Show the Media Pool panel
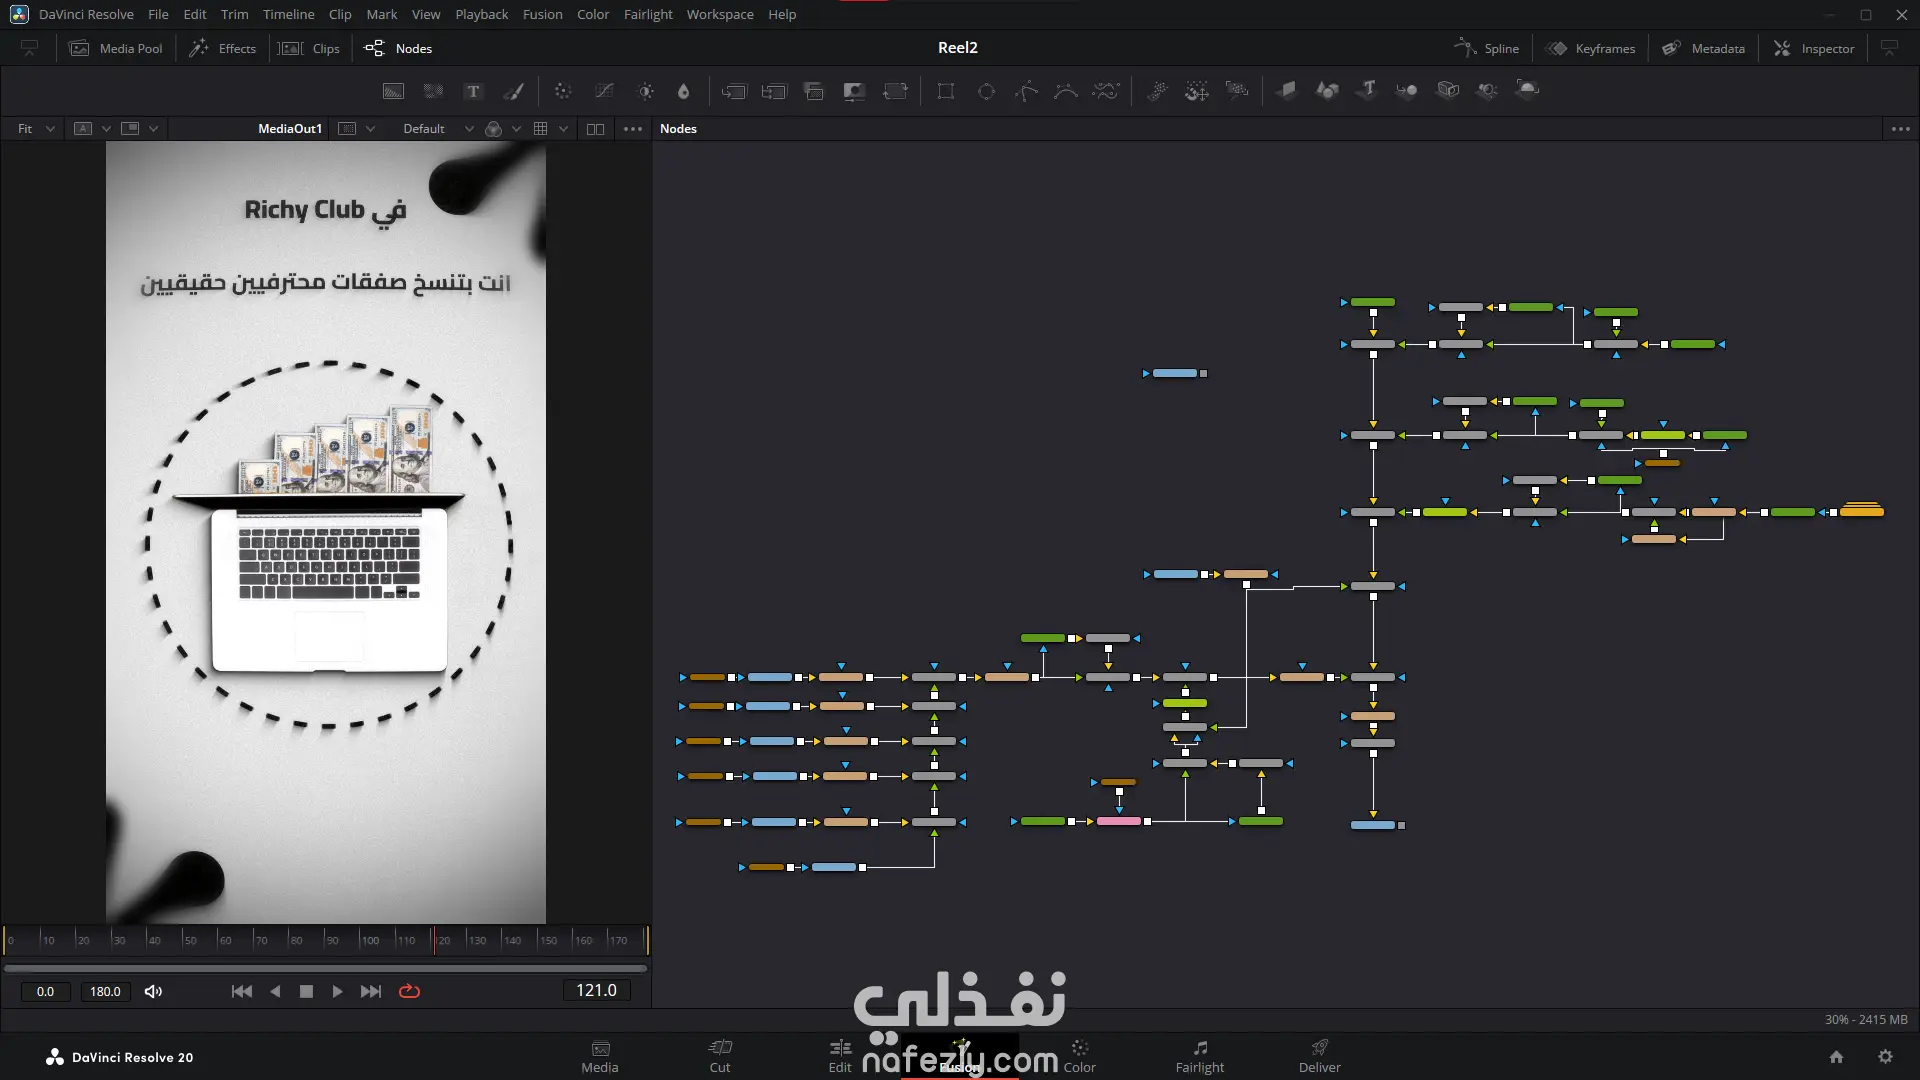 coord(116,48)
